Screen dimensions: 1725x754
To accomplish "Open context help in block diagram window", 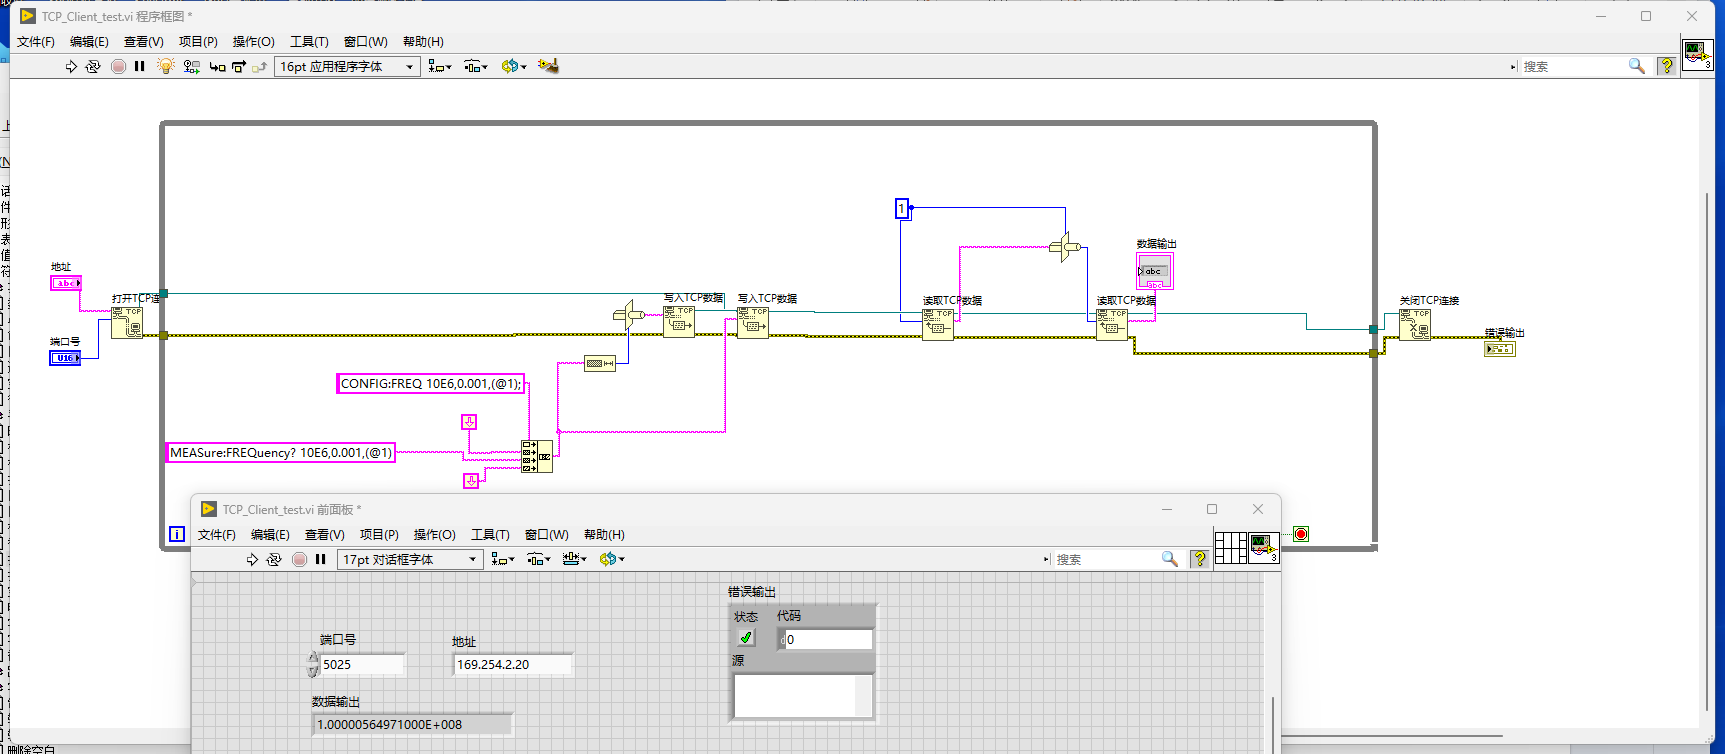I will (1666, 66).
